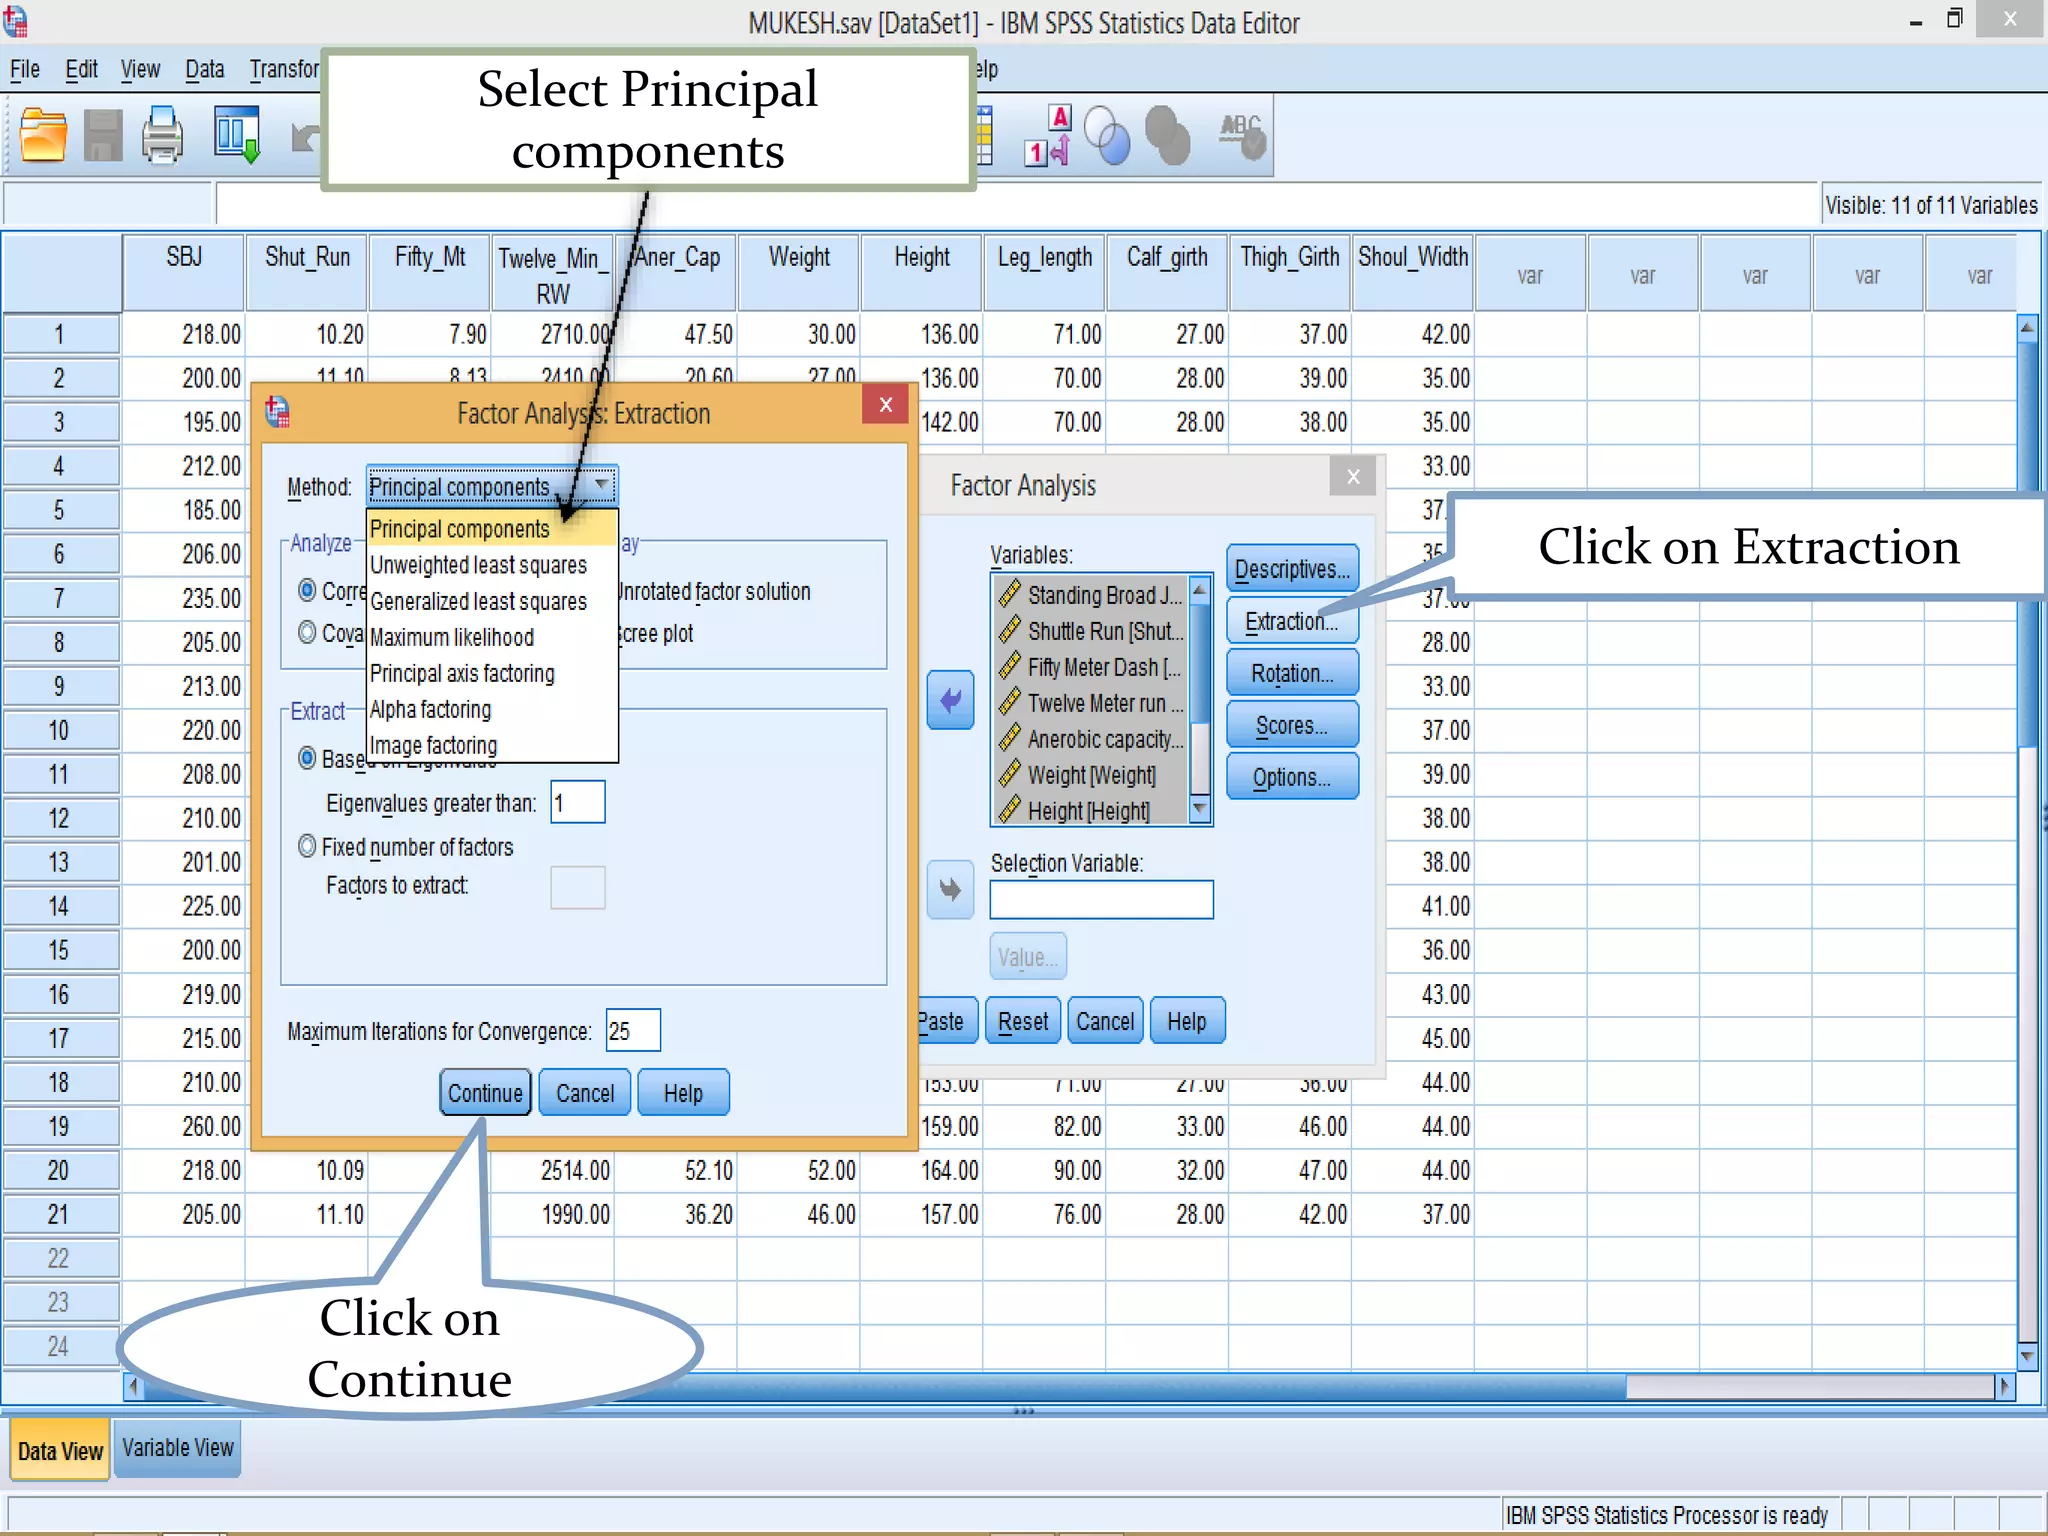
Task: Pick Generalized least squares method
Action: pos(492,601)
